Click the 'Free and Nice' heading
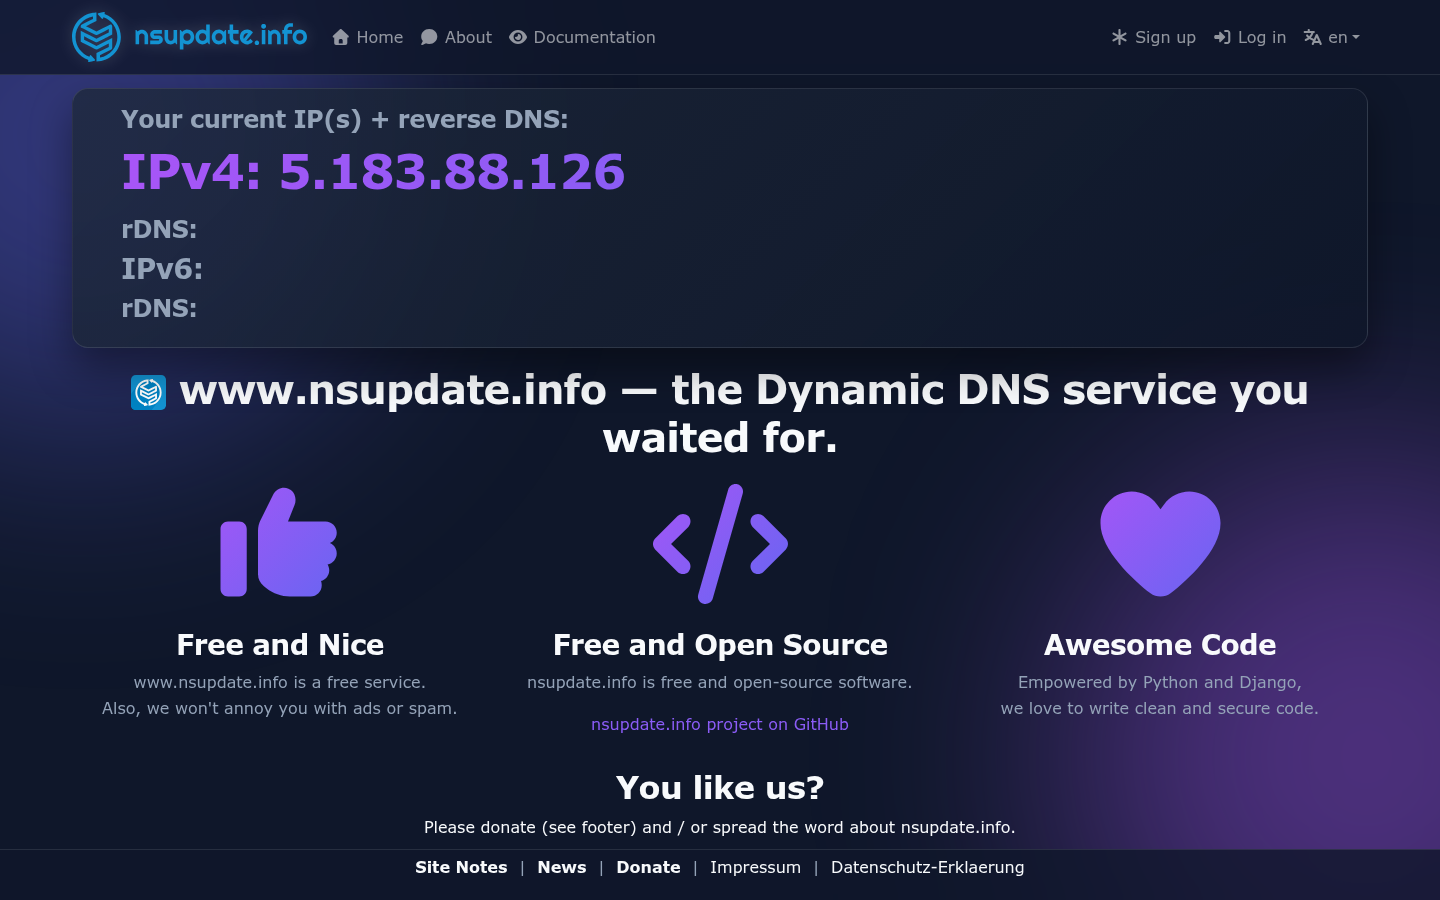This screenshot has height=900, width=1440. point(280,645)
